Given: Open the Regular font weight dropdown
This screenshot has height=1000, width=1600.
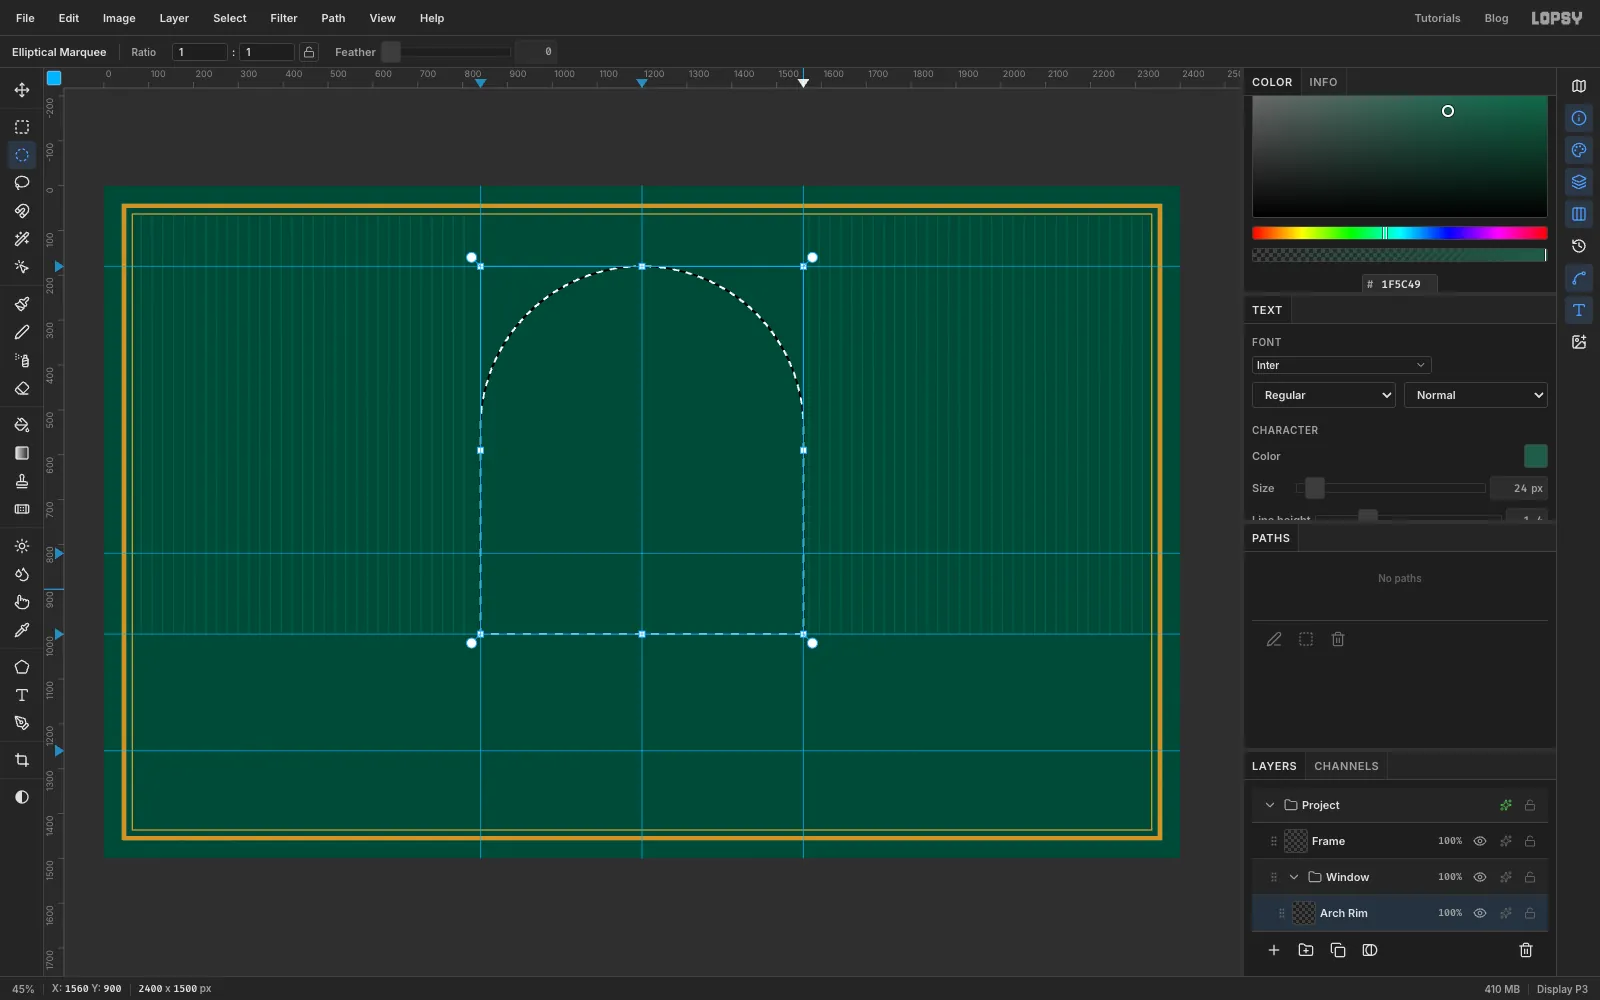Looking at the screenshot, I should click(x=1324, y=395).
